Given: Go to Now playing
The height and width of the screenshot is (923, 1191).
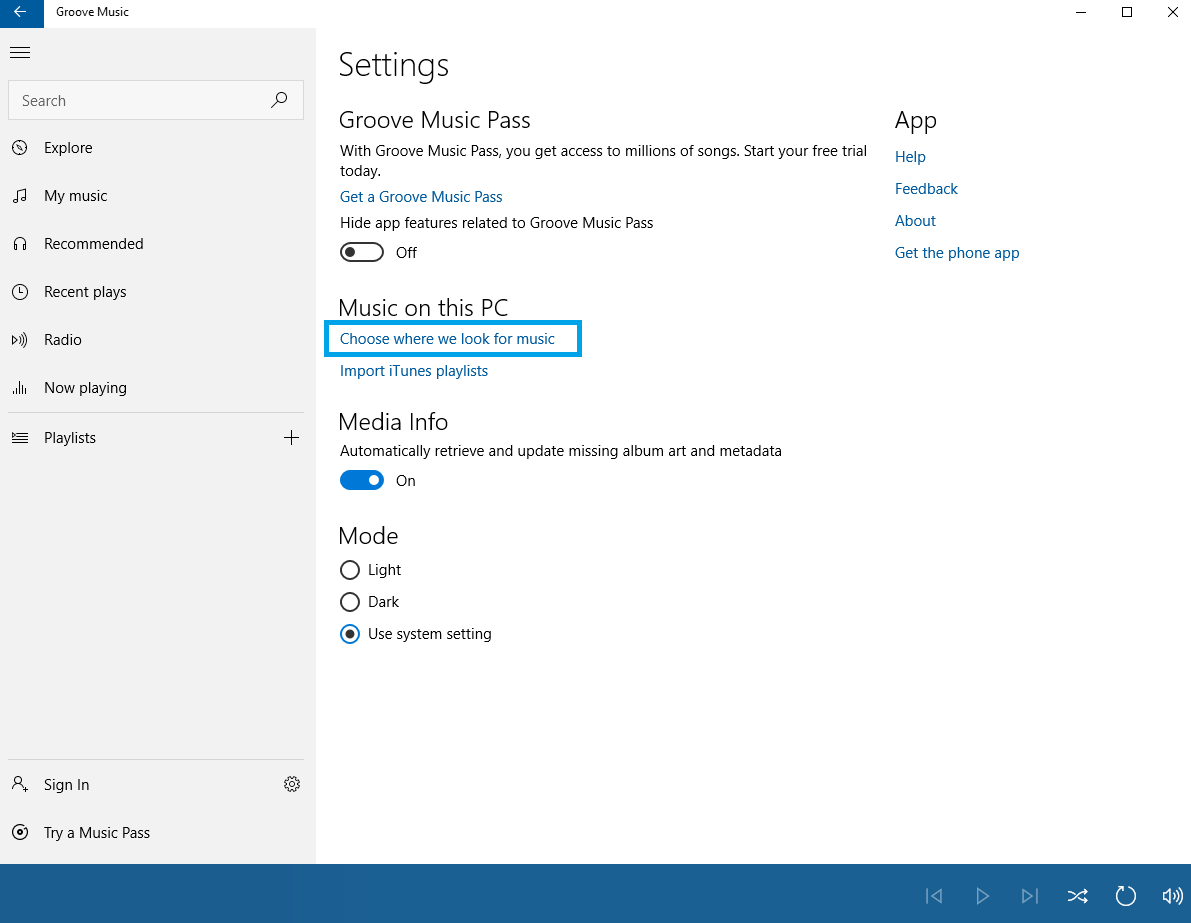Looking at the screenshot, I should [x=85, y=387].
